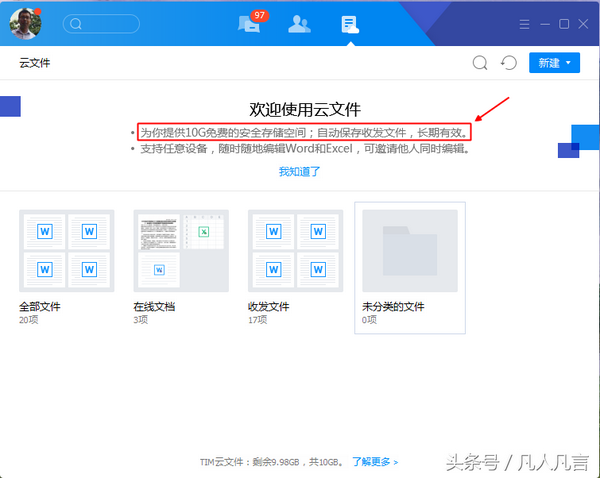Open the main menu hamburger icon
Image resolution: width=600 pixels, height=478 pixels.
click(x=524, y=24)
